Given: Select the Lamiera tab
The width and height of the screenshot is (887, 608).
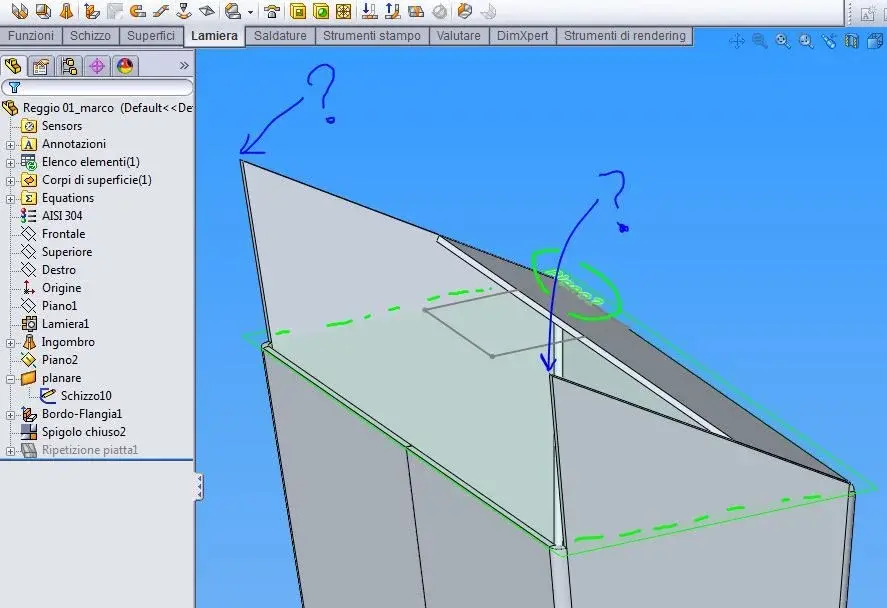Looking at the screenshot, I should pyautogui.click(x=214, y=36).
